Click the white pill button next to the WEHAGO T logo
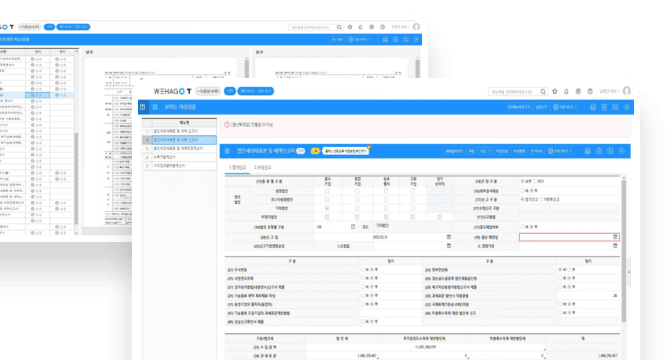The image size is (672, 360). (x=208, y=91)
